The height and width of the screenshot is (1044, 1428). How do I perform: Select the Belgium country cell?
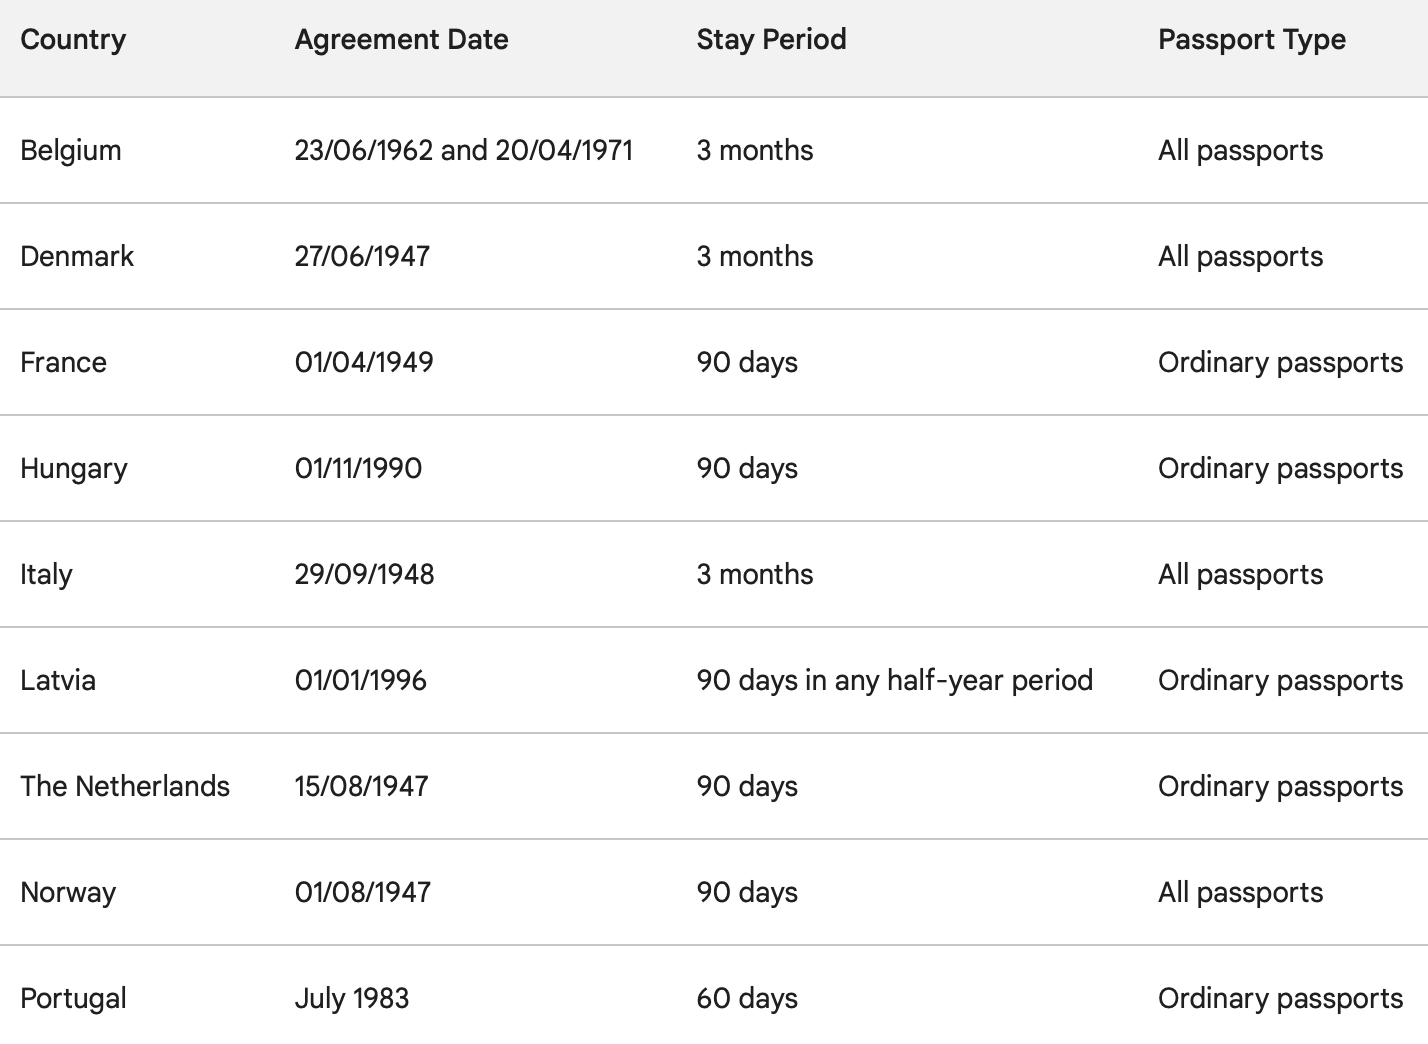coord(71,151)
